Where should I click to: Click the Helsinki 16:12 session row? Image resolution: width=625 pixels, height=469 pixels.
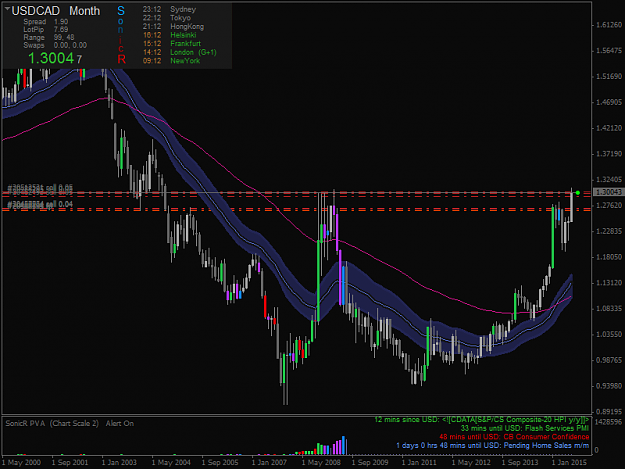point(169,35)
